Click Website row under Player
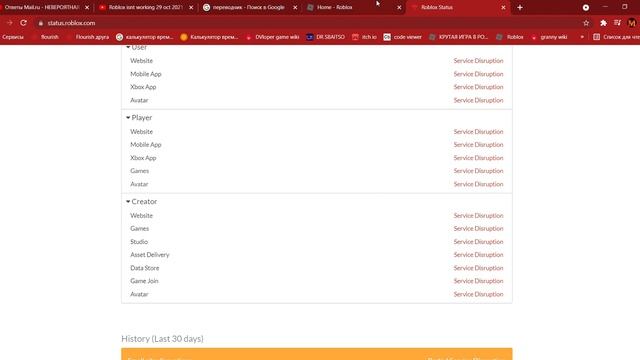The image size is (640, 360). pyautogui.click(x=317, y=131)
